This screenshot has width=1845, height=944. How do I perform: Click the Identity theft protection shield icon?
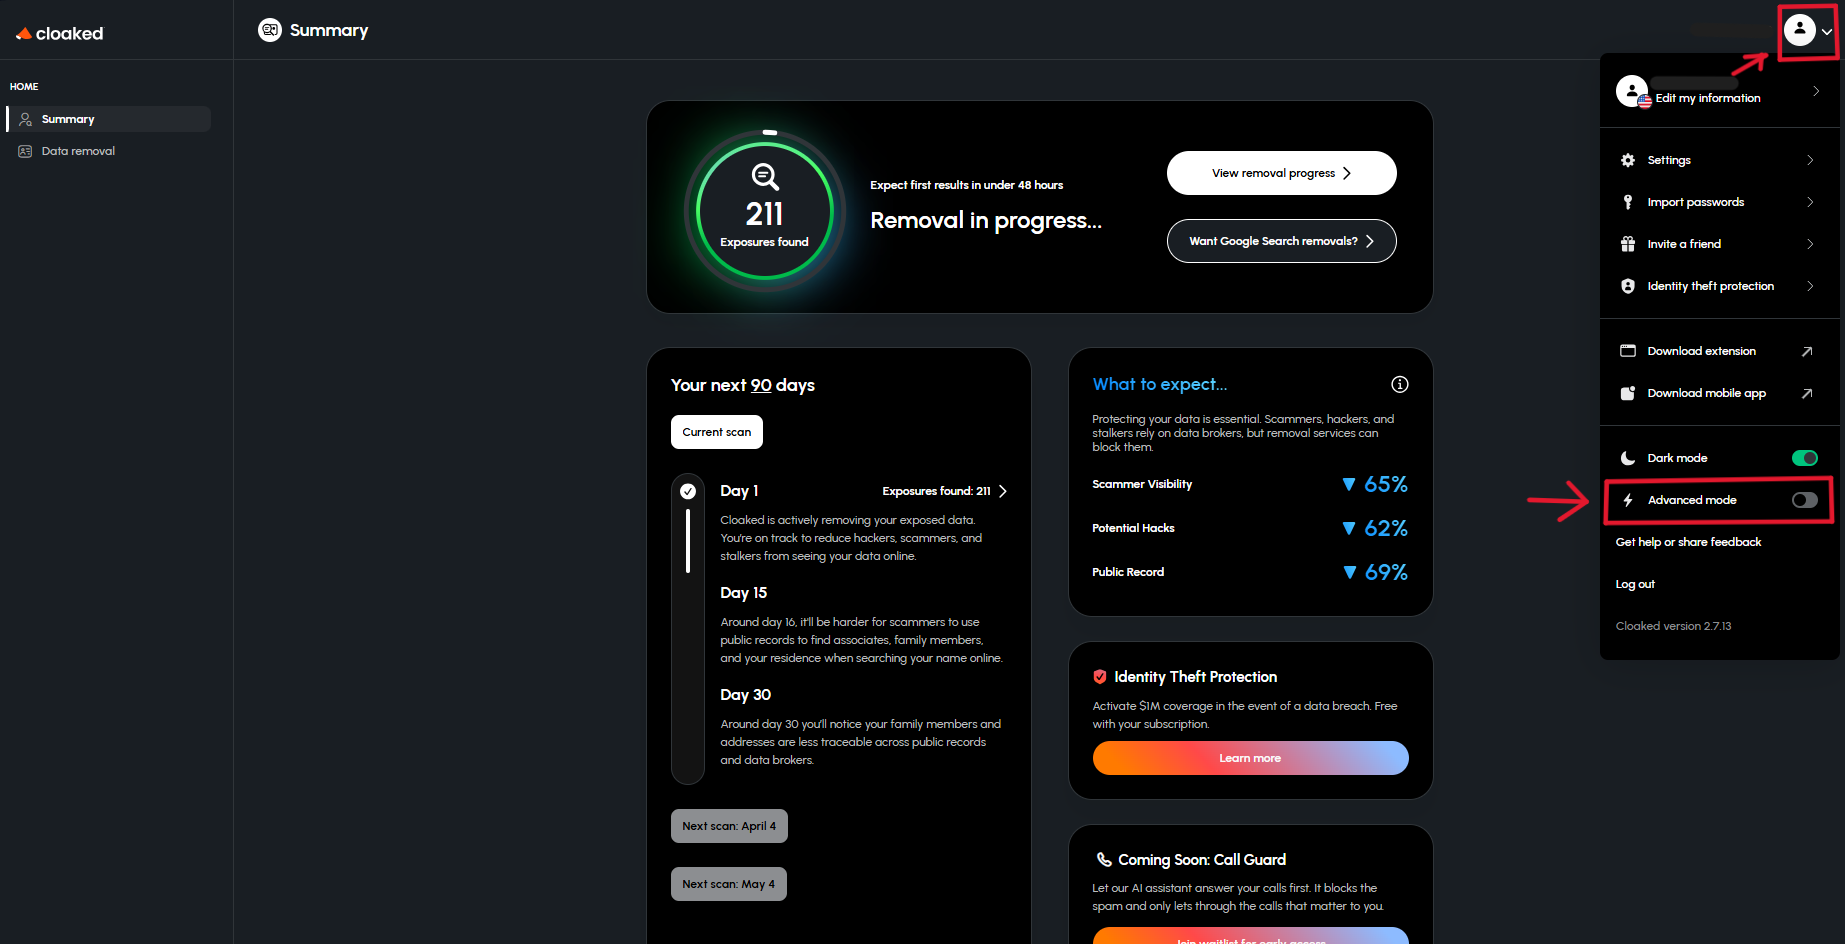[1628, 286]
